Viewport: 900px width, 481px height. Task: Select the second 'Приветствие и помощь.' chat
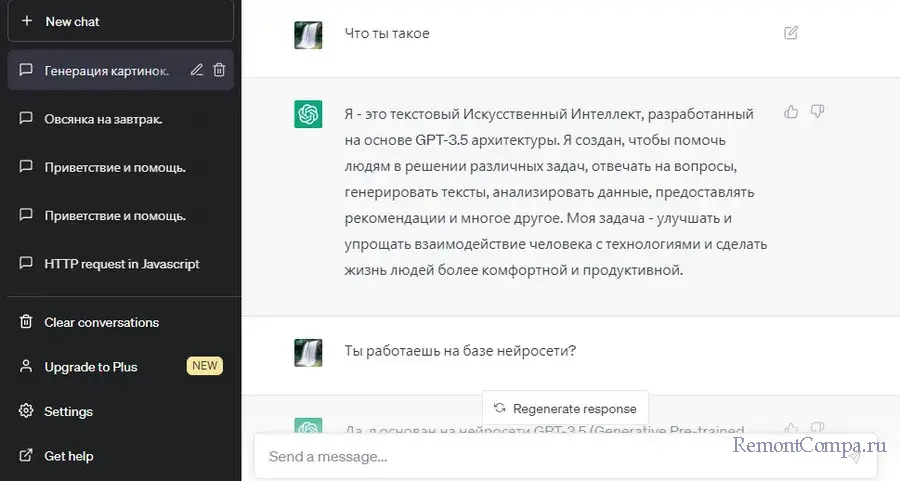click(x=114, y=215)
